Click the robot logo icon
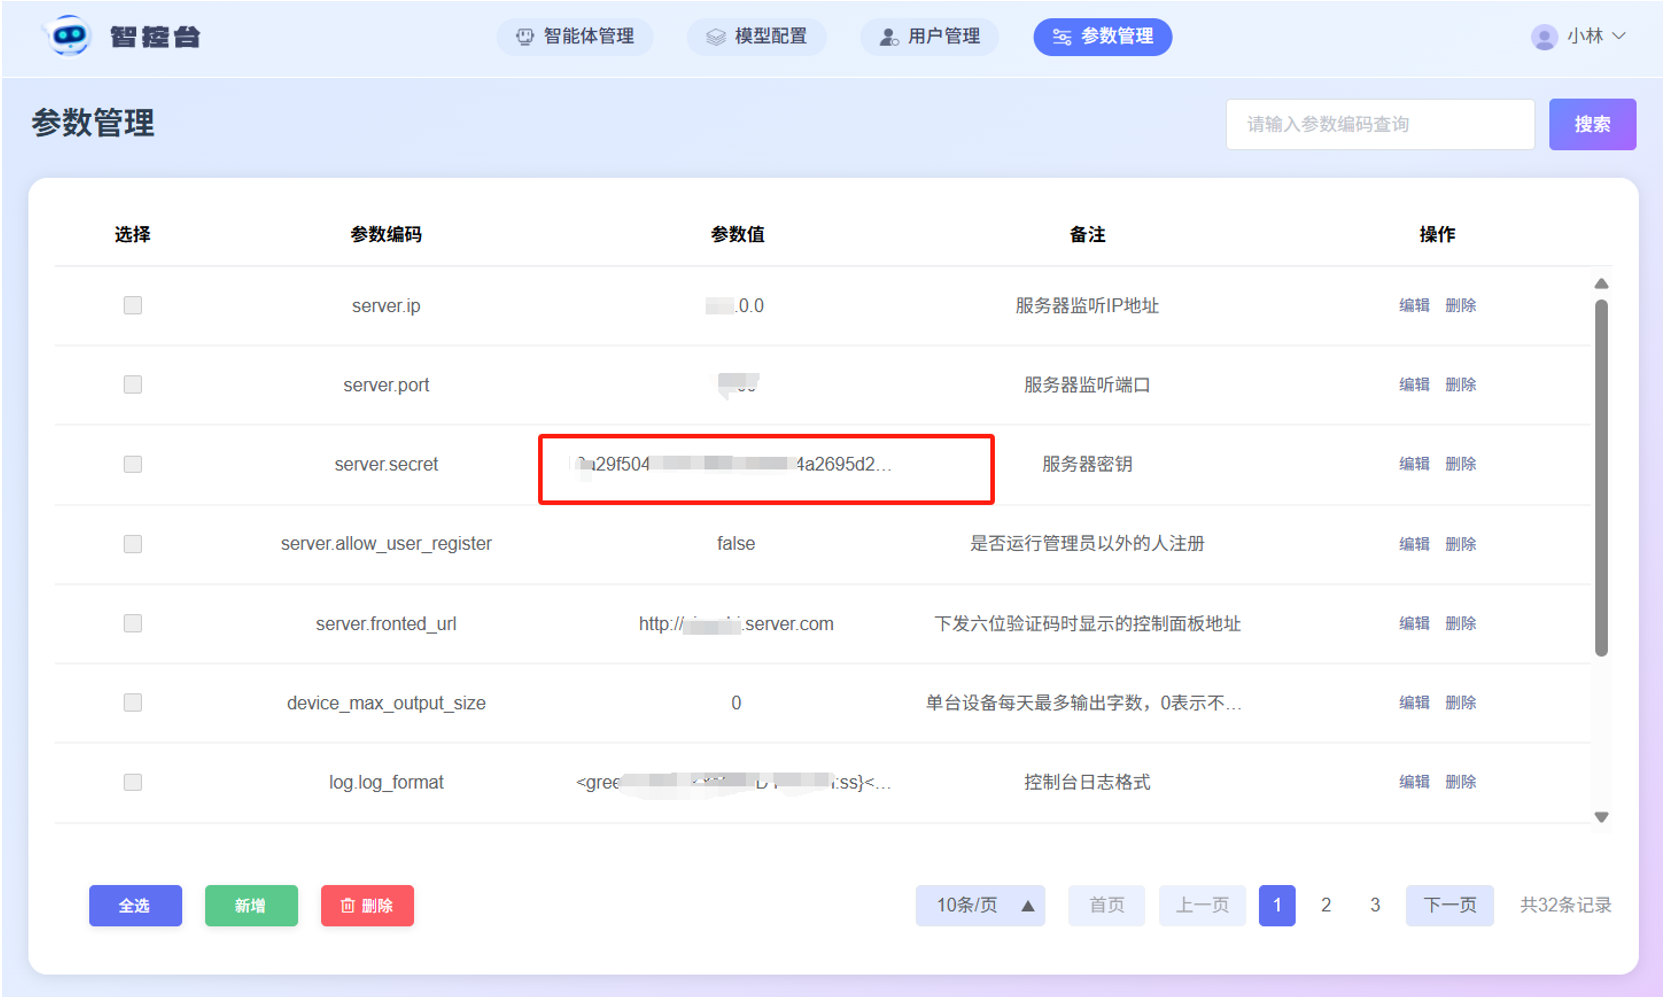The height and width of the screenshot is (997, 1663). [x=68, y=37]
